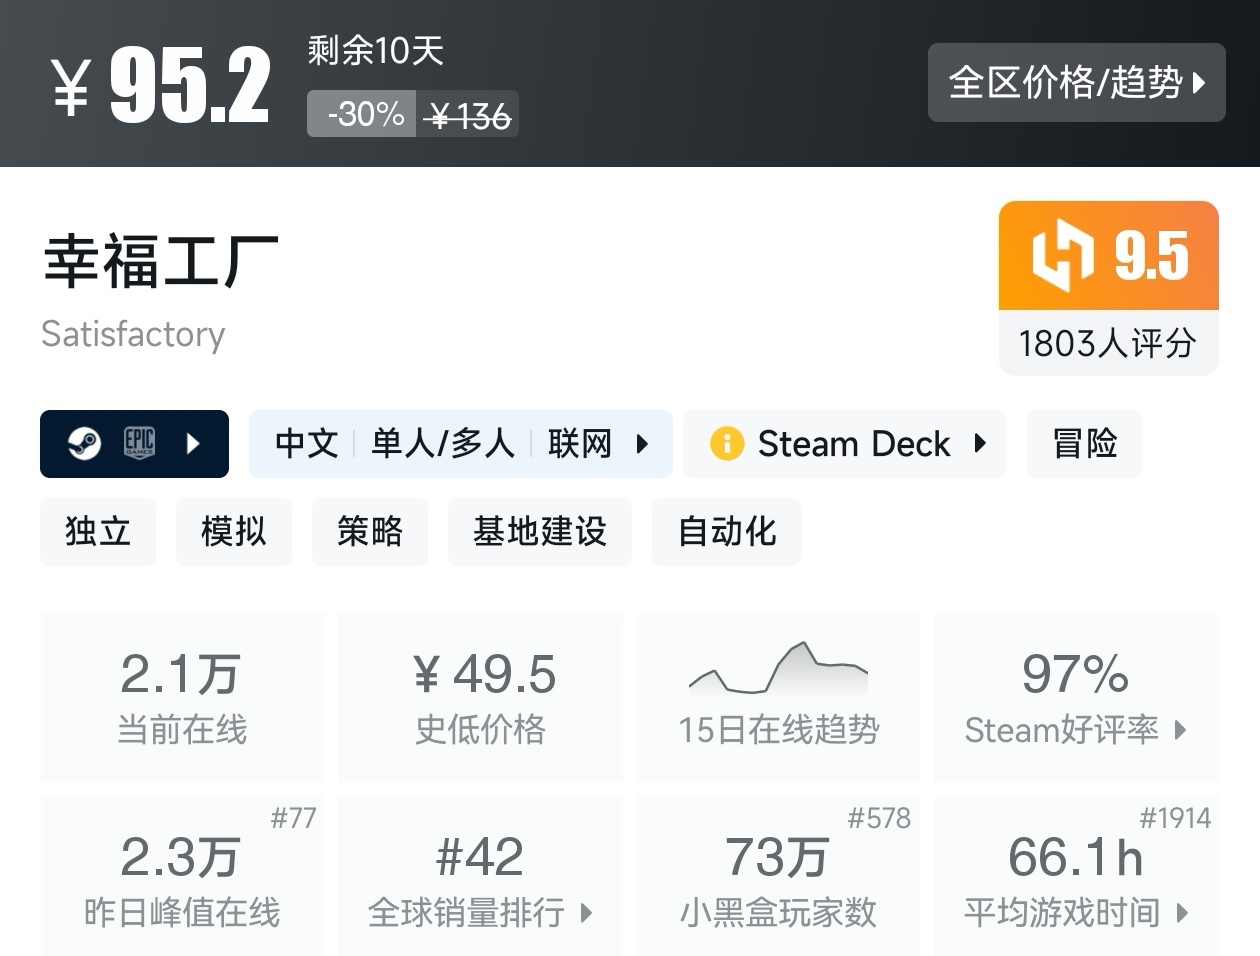This screenshot has height=956, width=1260.
Task: Select the 自动化 tag
Action: click(x=727, y=531)
